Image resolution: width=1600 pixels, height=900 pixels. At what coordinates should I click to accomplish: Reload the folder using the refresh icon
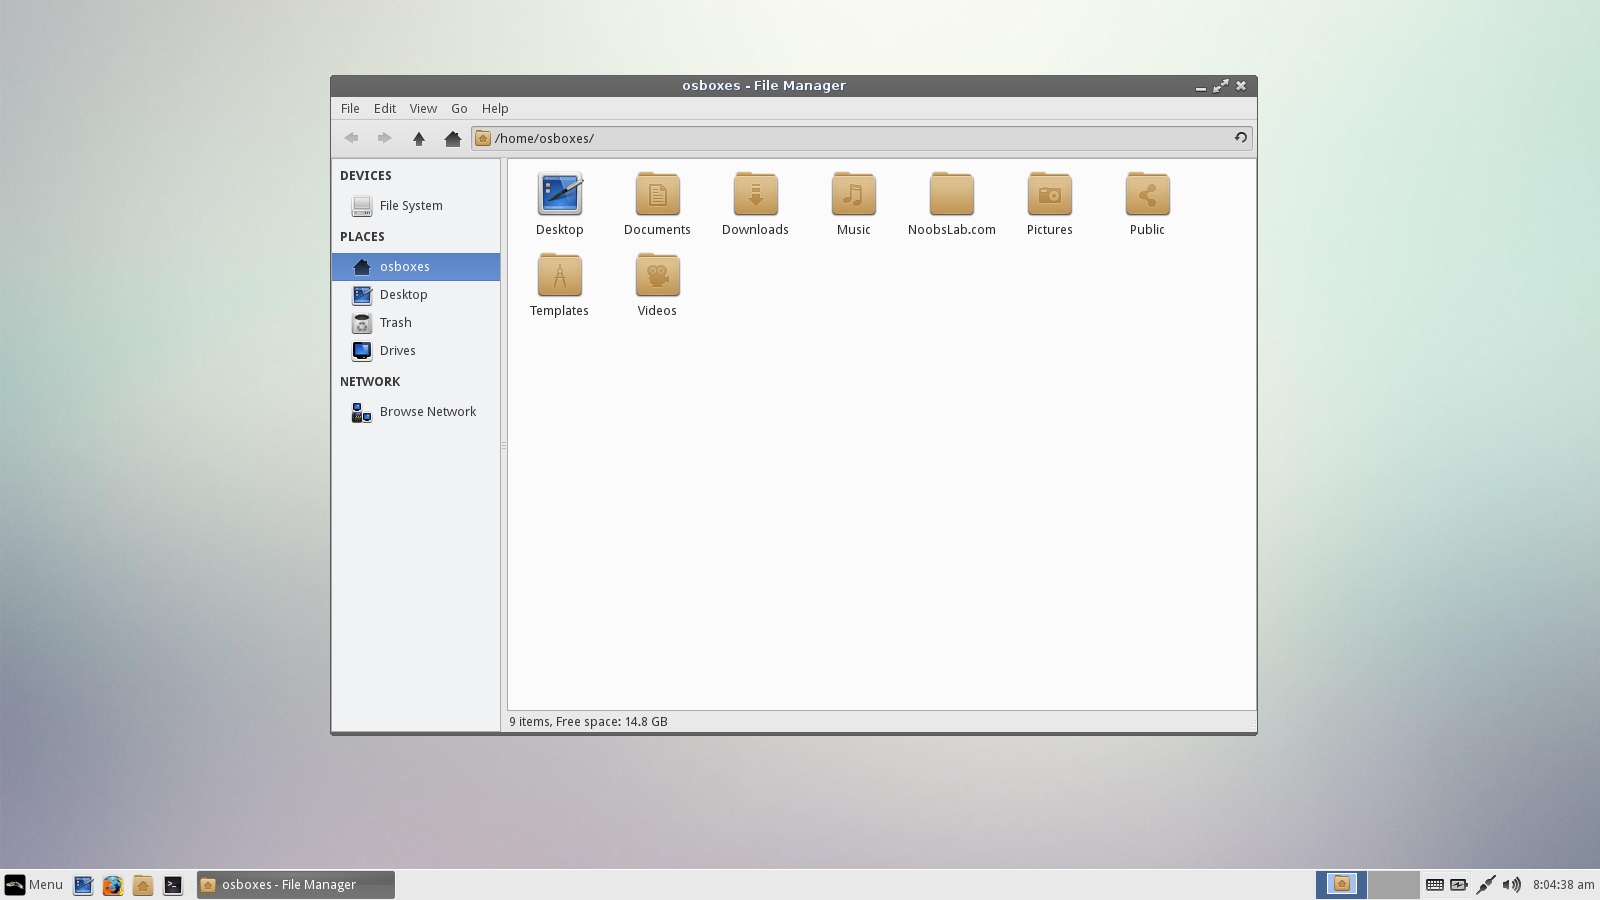[1240, 138]
